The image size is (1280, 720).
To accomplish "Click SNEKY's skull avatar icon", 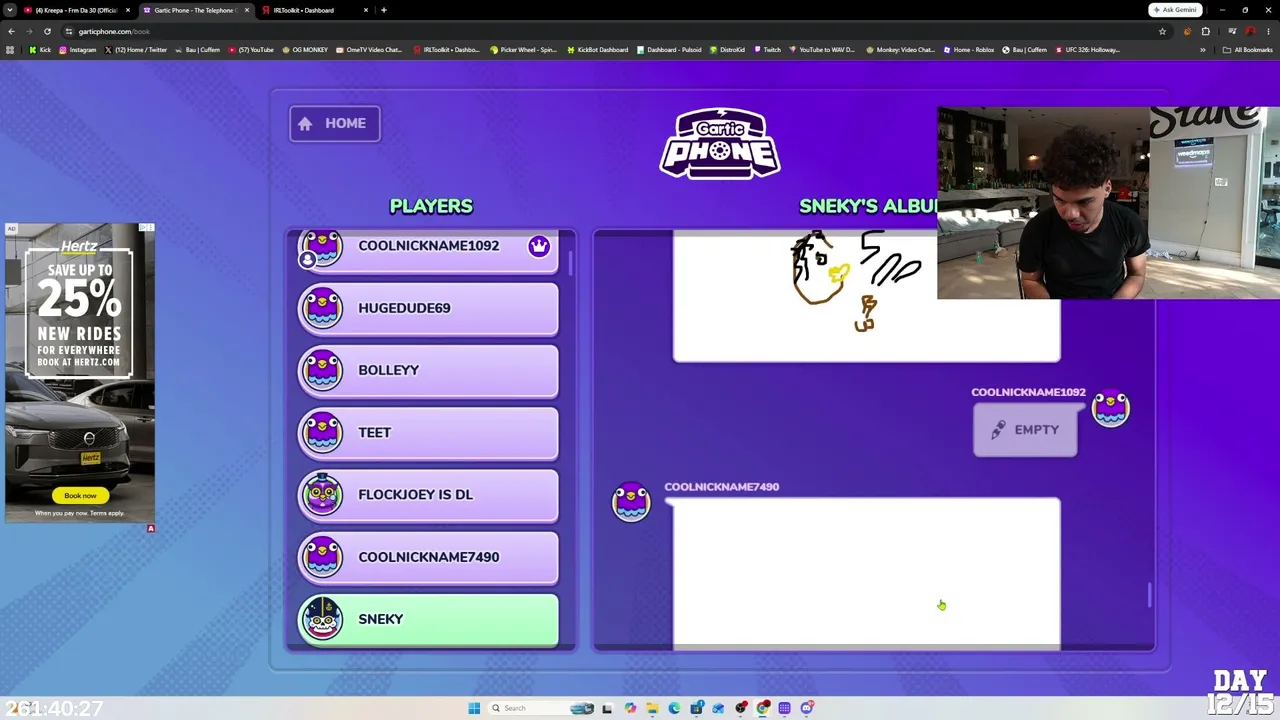I will click(322, 618).
